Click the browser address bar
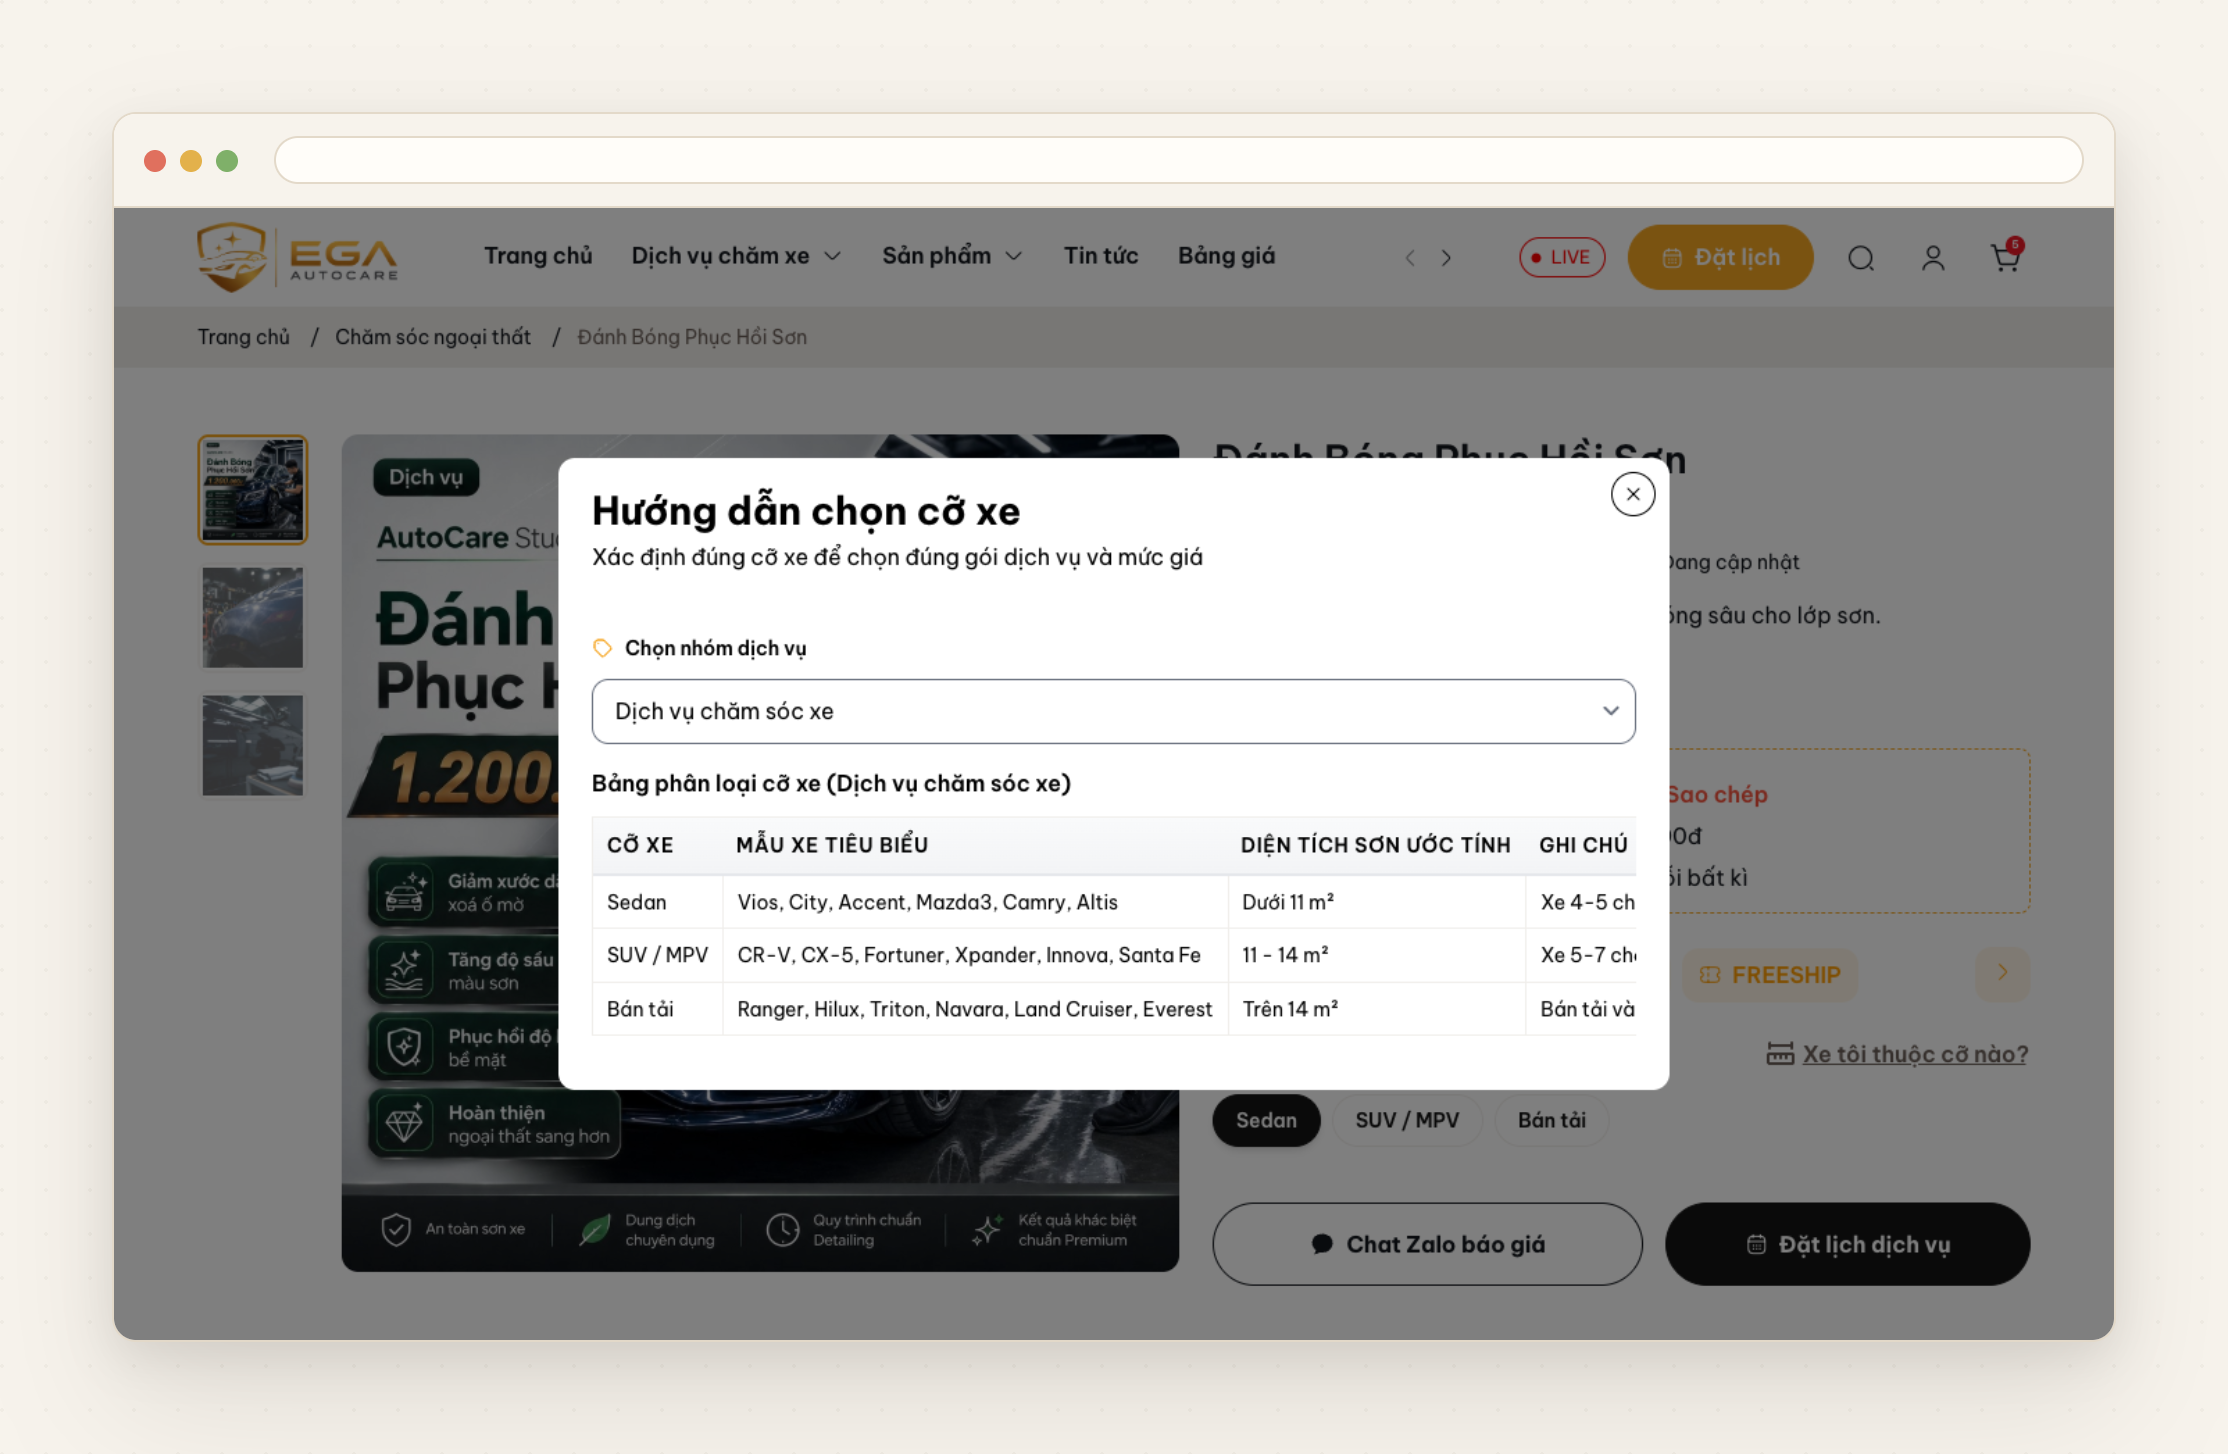The image size is (2228, 1454). (x=1178, y=160)
